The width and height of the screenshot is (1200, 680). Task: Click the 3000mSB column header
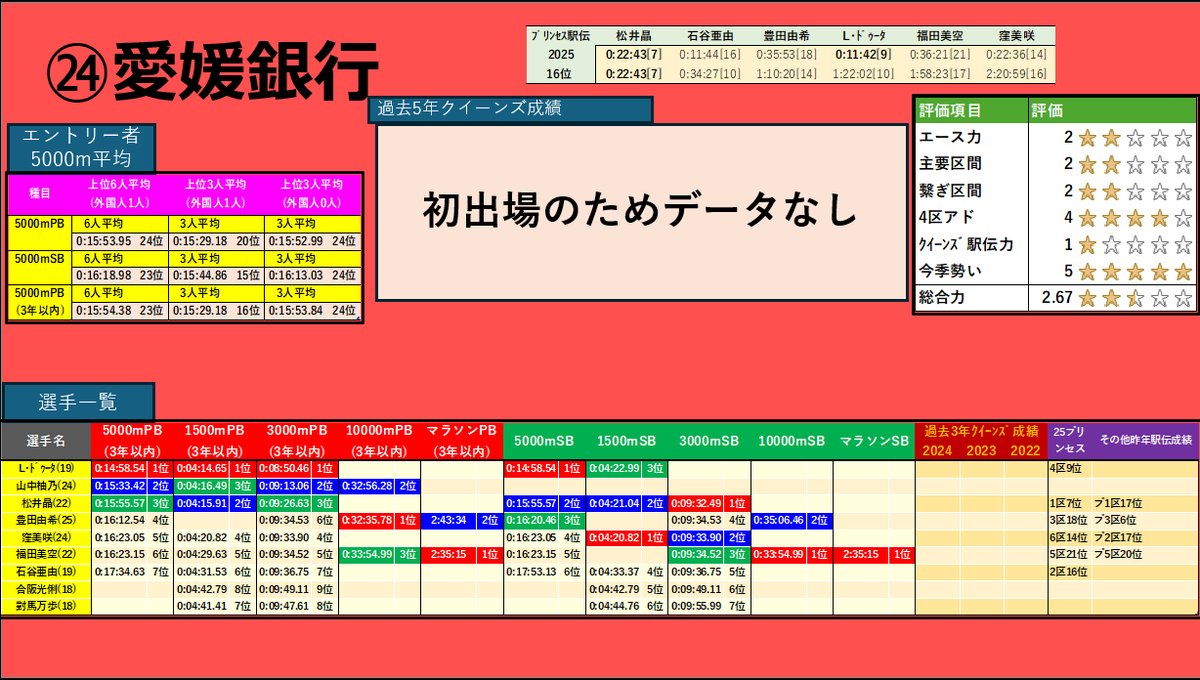click(709, 441)
